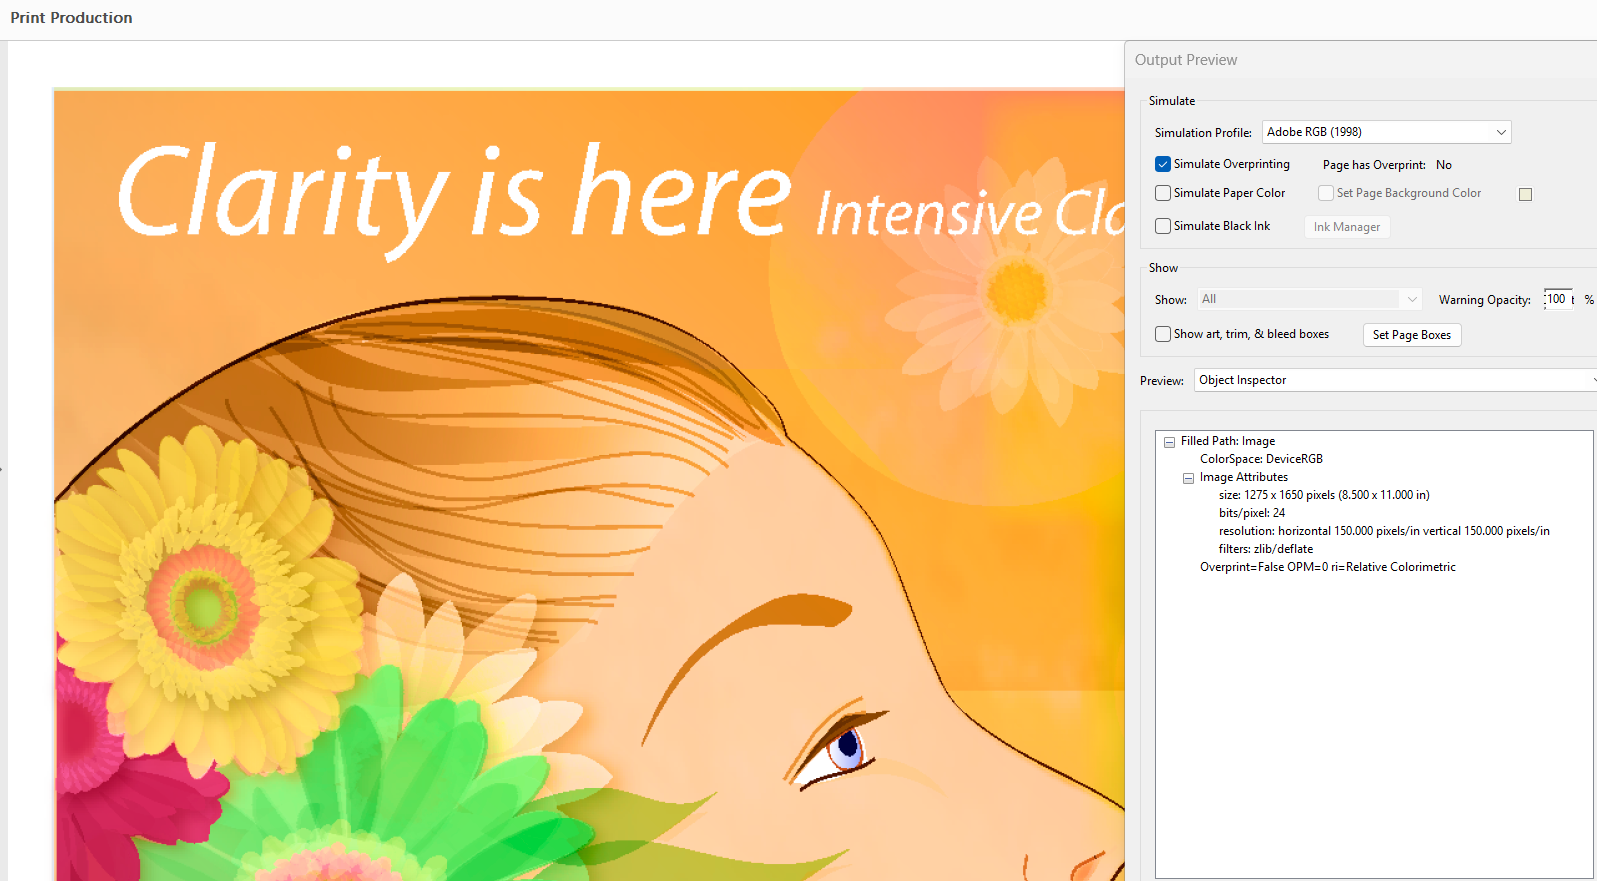The height and width of the screenshot is (881, 1597).
Task: Click the Print Production panel title
Action: [x=71, y=18]
